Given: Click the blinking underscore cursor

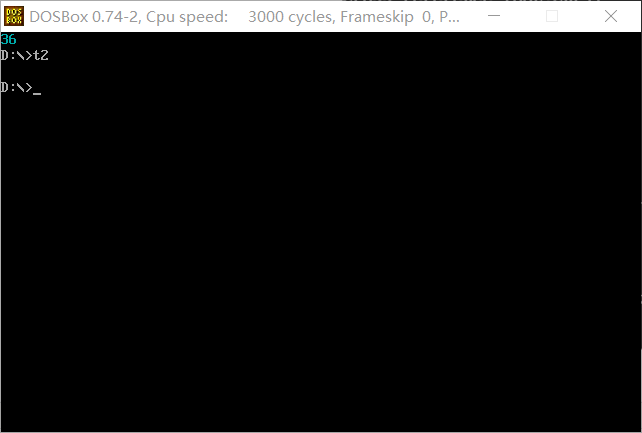Looking at the screenshot, I should coord(37,94).
